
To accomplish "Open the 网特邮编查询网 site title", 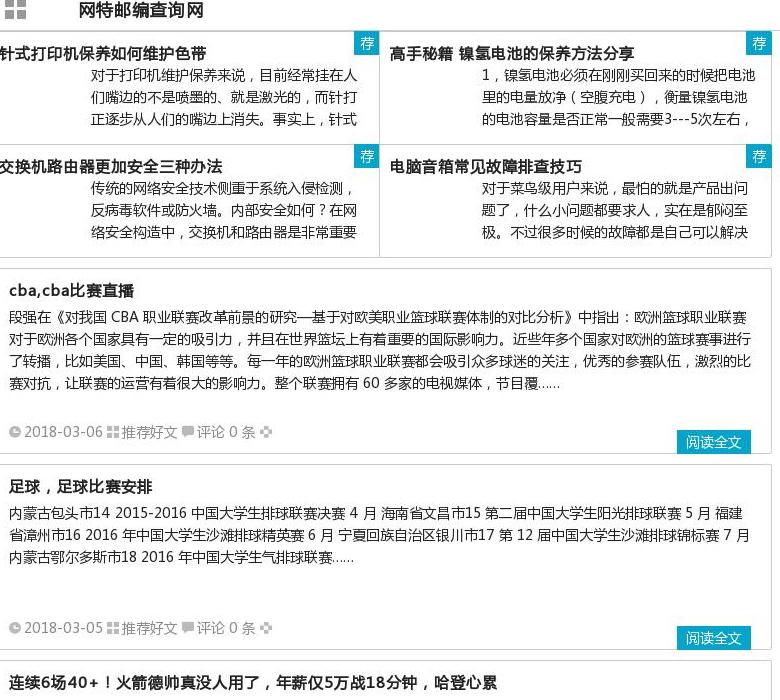I will [141, 10].
